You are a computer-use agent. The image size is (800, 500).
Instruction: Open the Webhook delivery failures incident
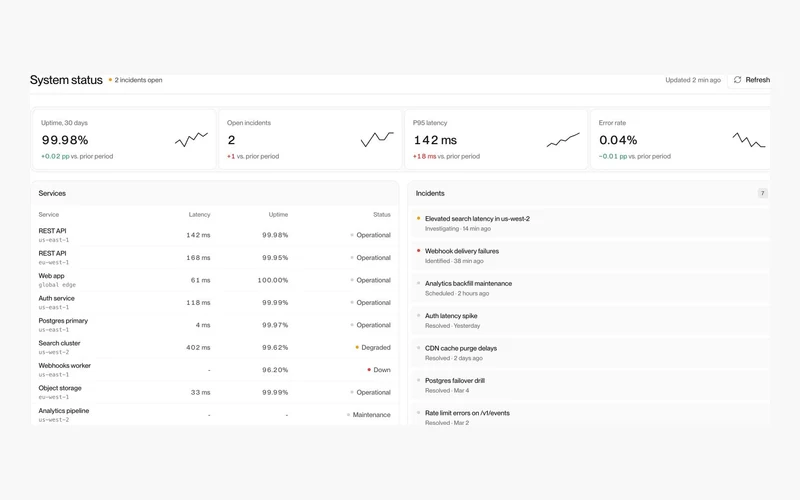click(590, 256)
